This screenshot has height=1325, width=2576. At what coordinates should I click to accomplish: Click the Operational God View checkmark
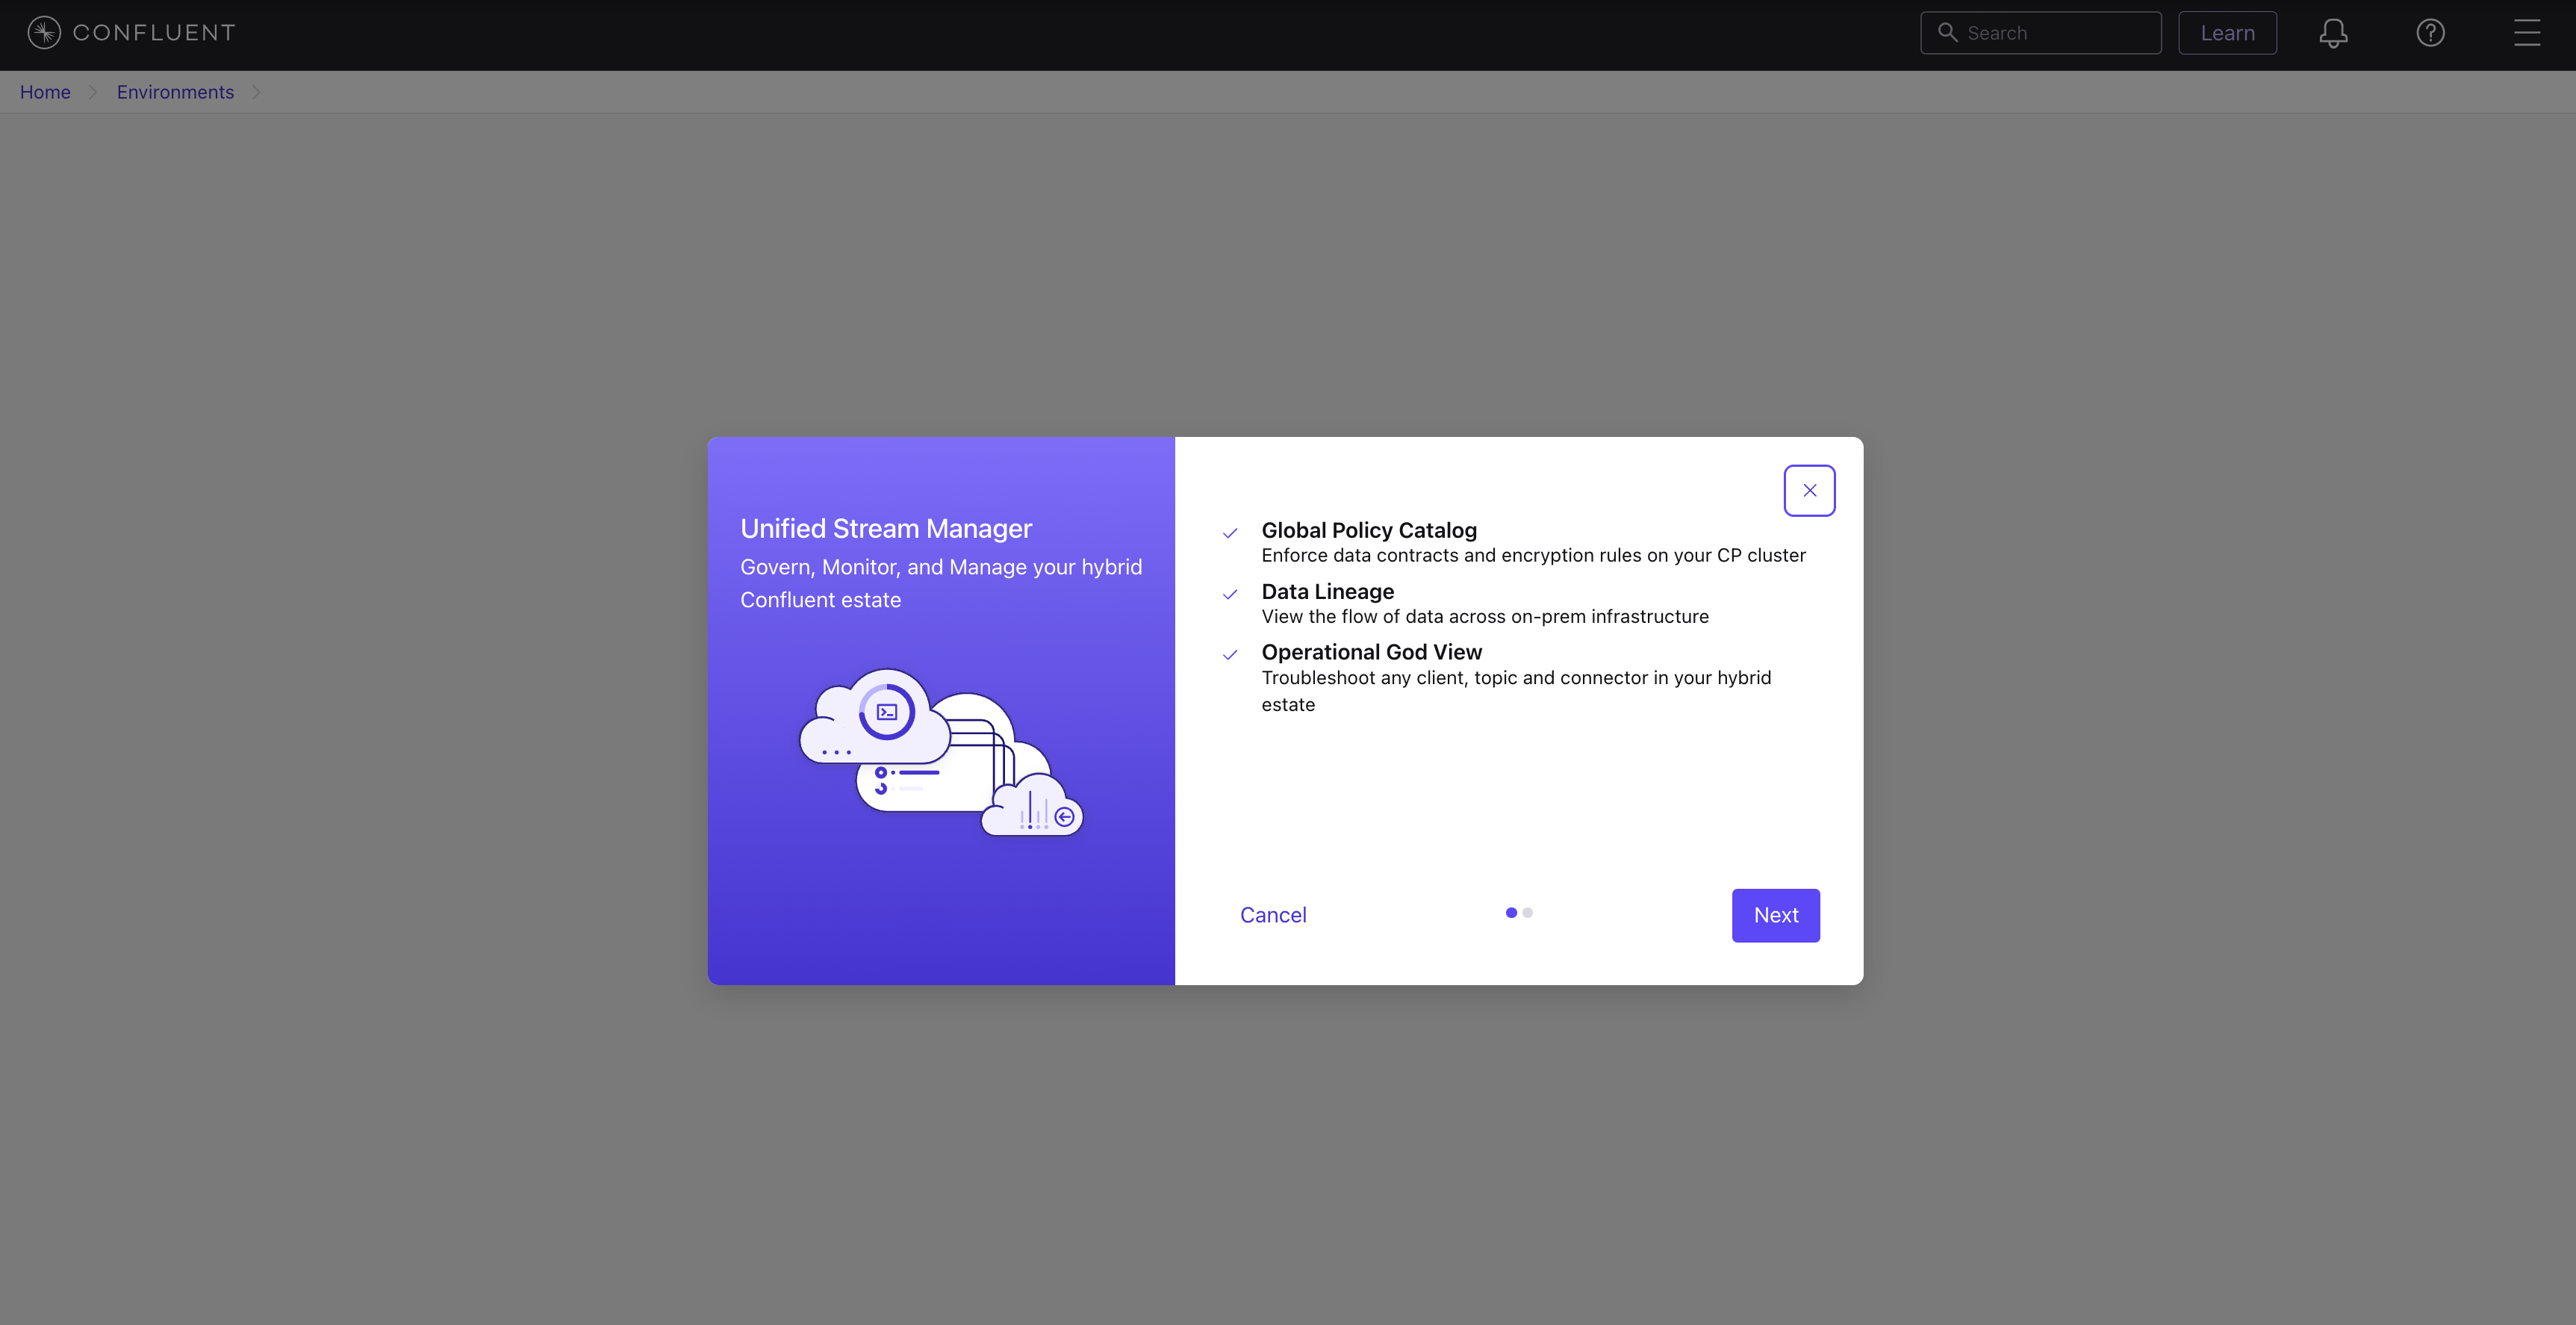(x=1230, y=655)
